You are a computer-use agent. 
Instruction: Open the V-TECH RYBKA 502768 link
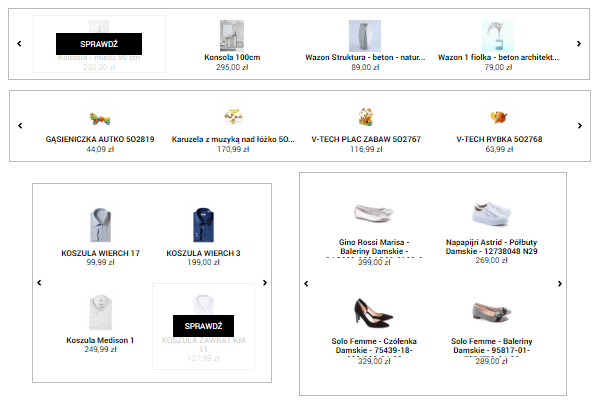coord(499,139)
